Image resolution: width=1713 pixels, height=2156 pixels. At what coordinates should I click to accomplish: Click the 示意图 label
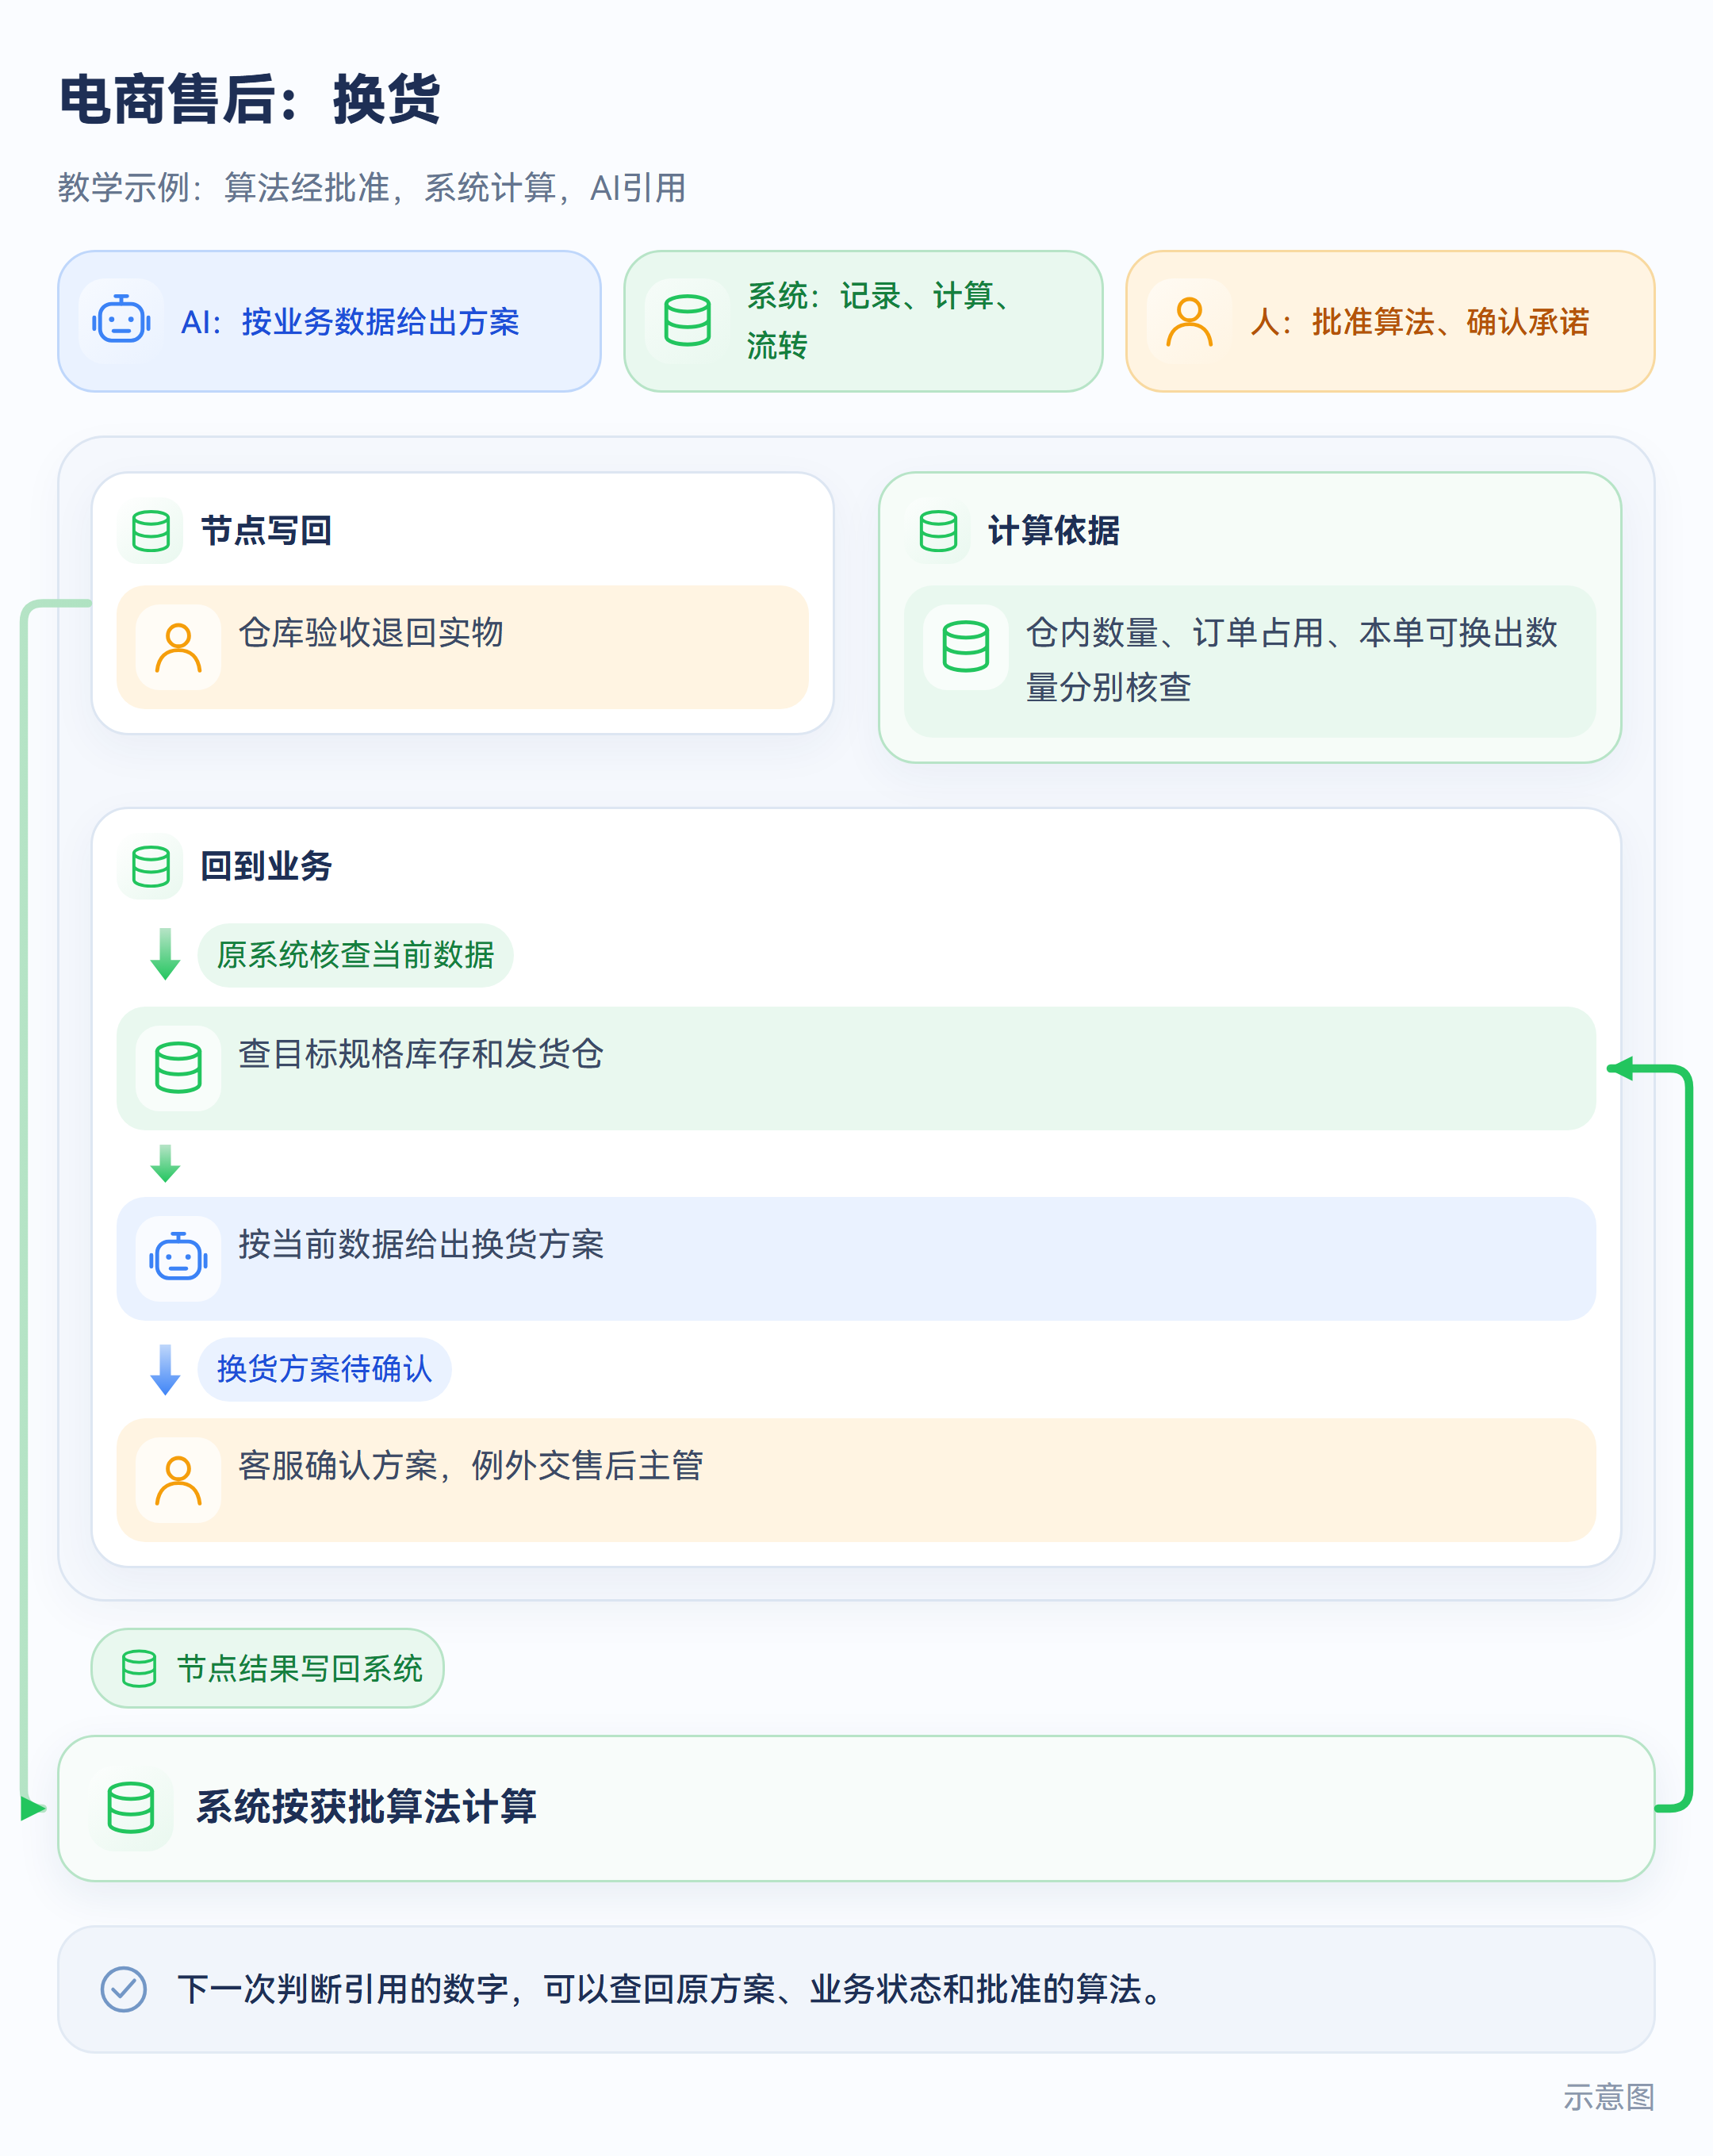pos(1609,2097)
